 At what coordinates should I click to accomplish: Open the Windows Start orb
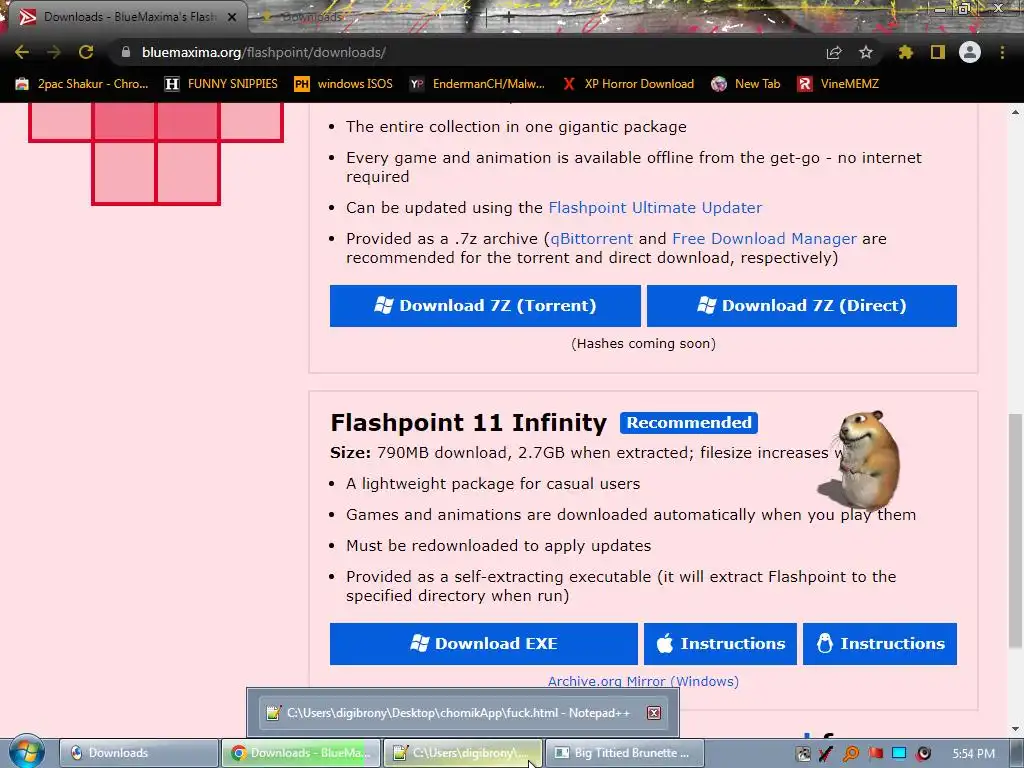[x=26, y=752]
